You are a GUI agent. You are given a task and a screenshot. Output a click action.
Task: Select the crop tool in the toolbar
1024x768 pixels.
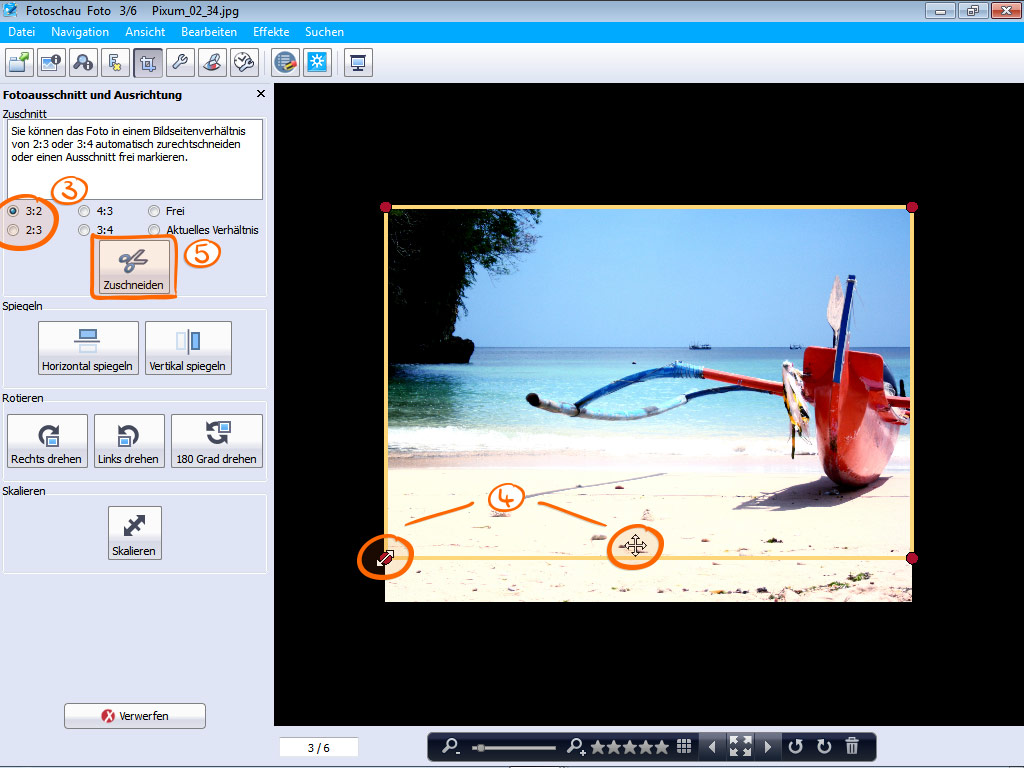(148, 63)
